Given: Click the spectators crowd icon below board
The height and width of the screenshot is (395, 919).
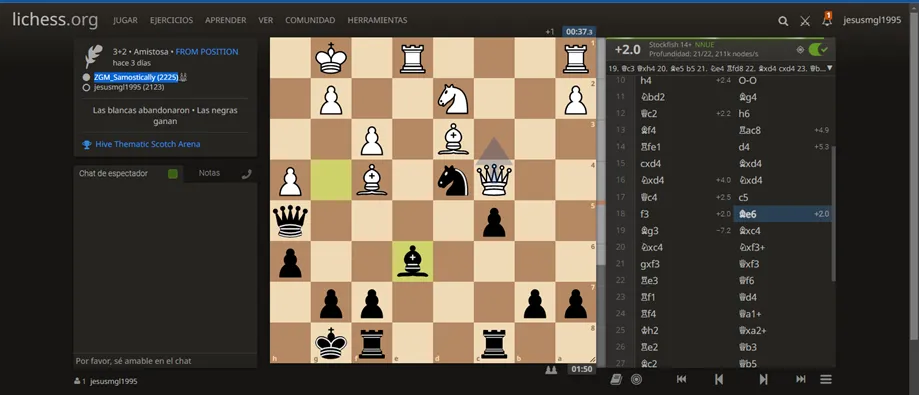Looking at the screenshot, I should (551, 370).
